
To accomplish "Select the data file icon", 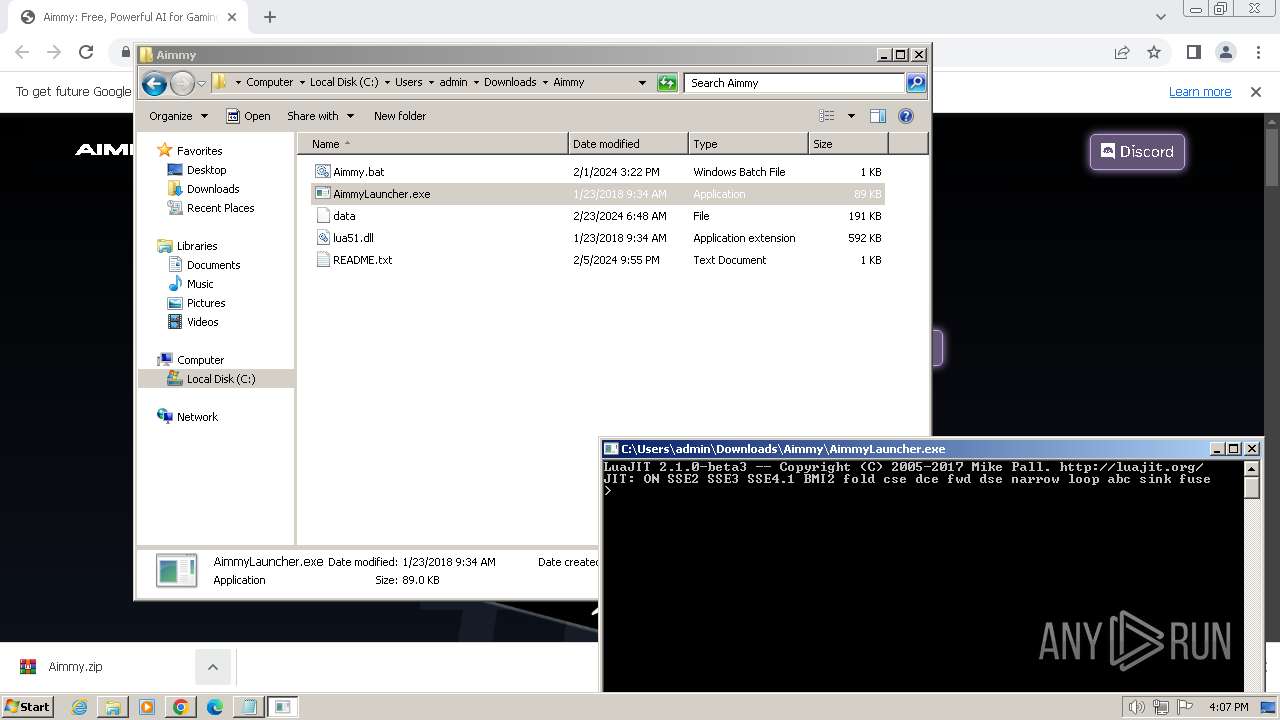I will 322,216.
